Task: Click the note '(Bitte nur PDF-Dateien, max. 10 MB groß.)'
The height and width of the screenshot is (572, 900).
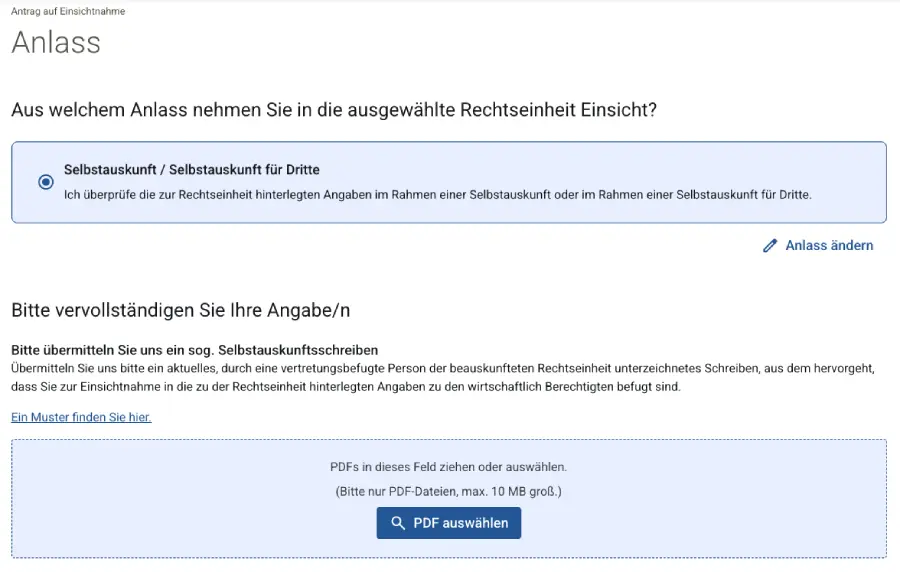Action: 448,492
